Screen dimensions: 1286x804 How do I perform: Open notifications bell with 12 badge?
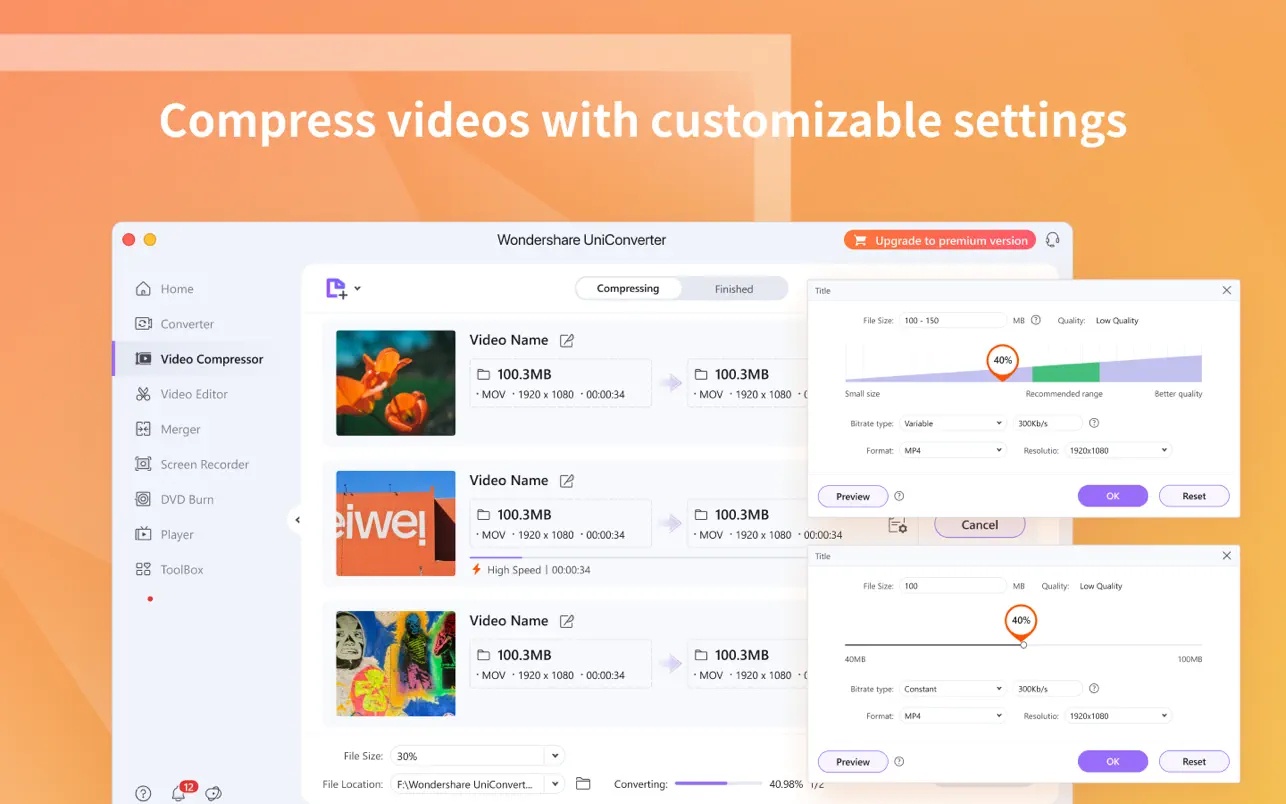tap(179, 793)
